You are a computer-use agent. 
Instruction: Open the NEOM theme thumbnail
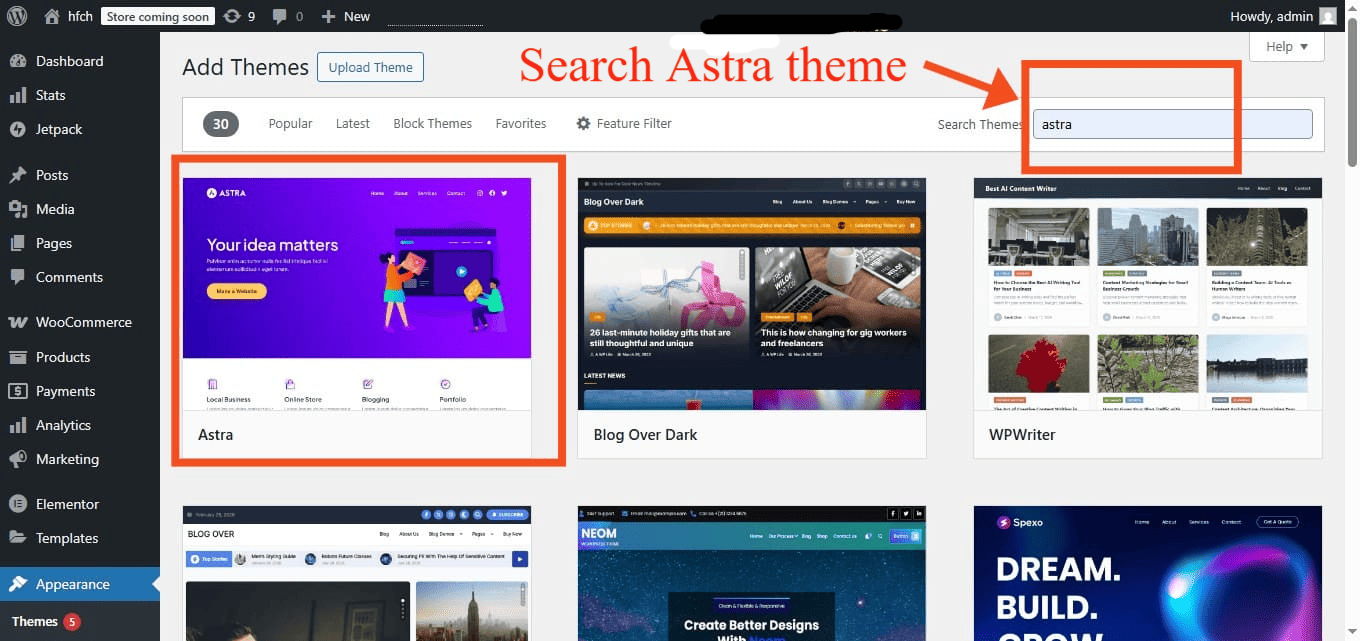(752, 573)
